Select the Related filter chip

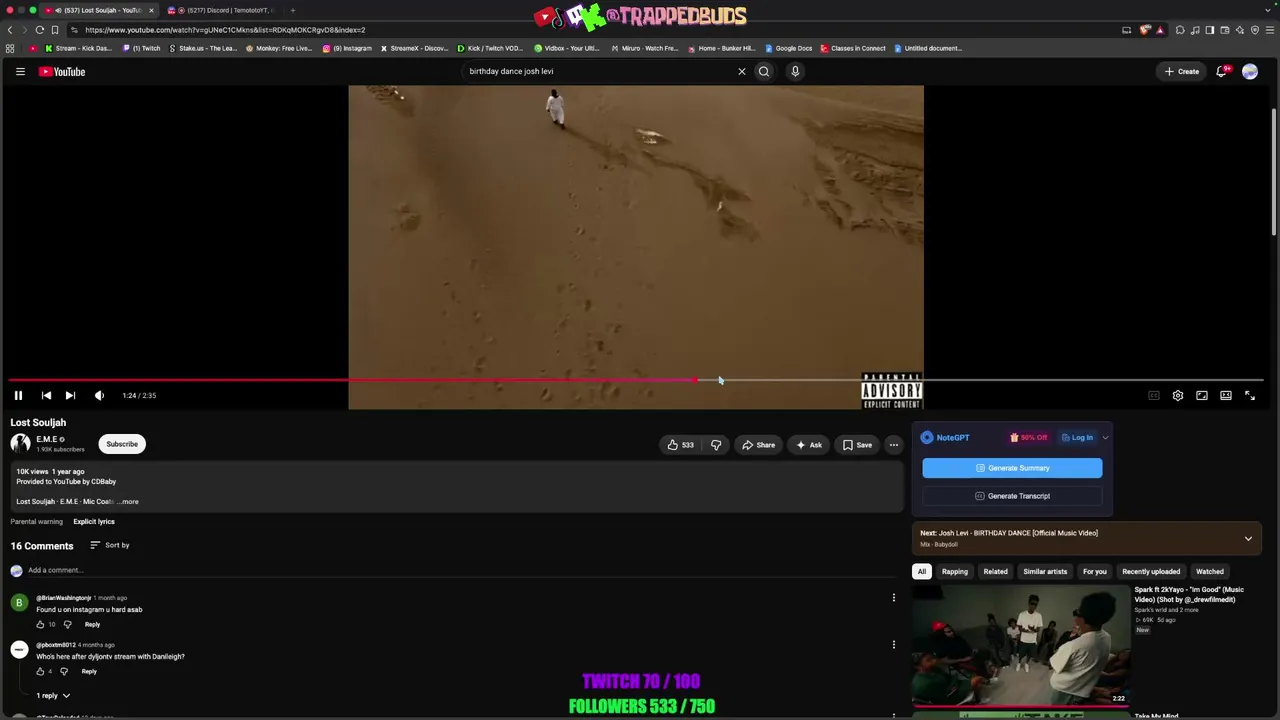coord(995,572)
